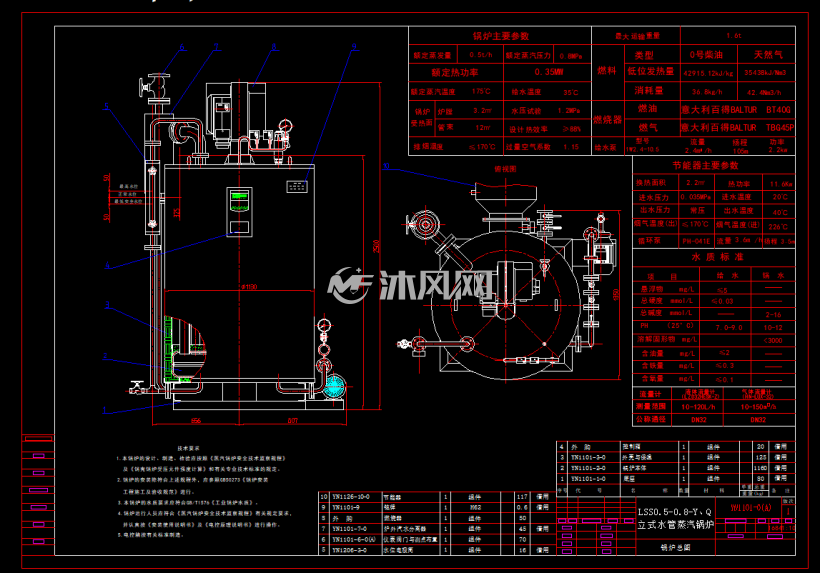
Task: Select the 天然气 fuel type cell
Action: 768,55
